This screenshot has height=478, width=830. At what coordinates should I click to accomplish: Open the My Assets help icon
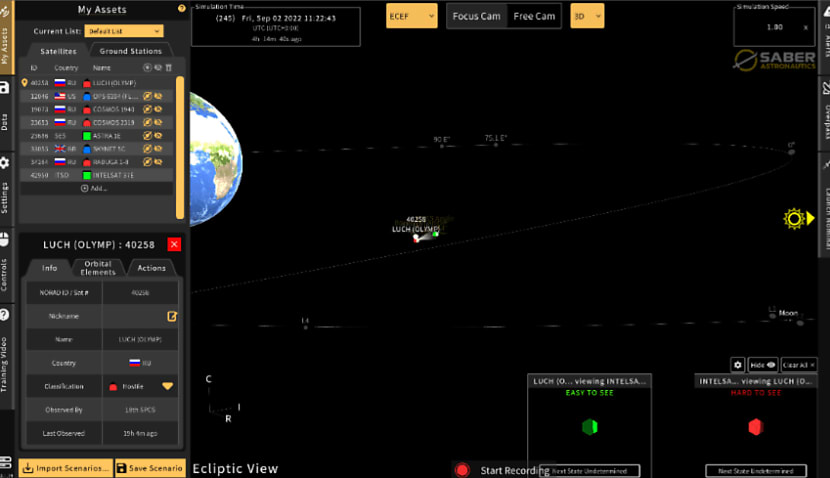(x=182, y=8)
